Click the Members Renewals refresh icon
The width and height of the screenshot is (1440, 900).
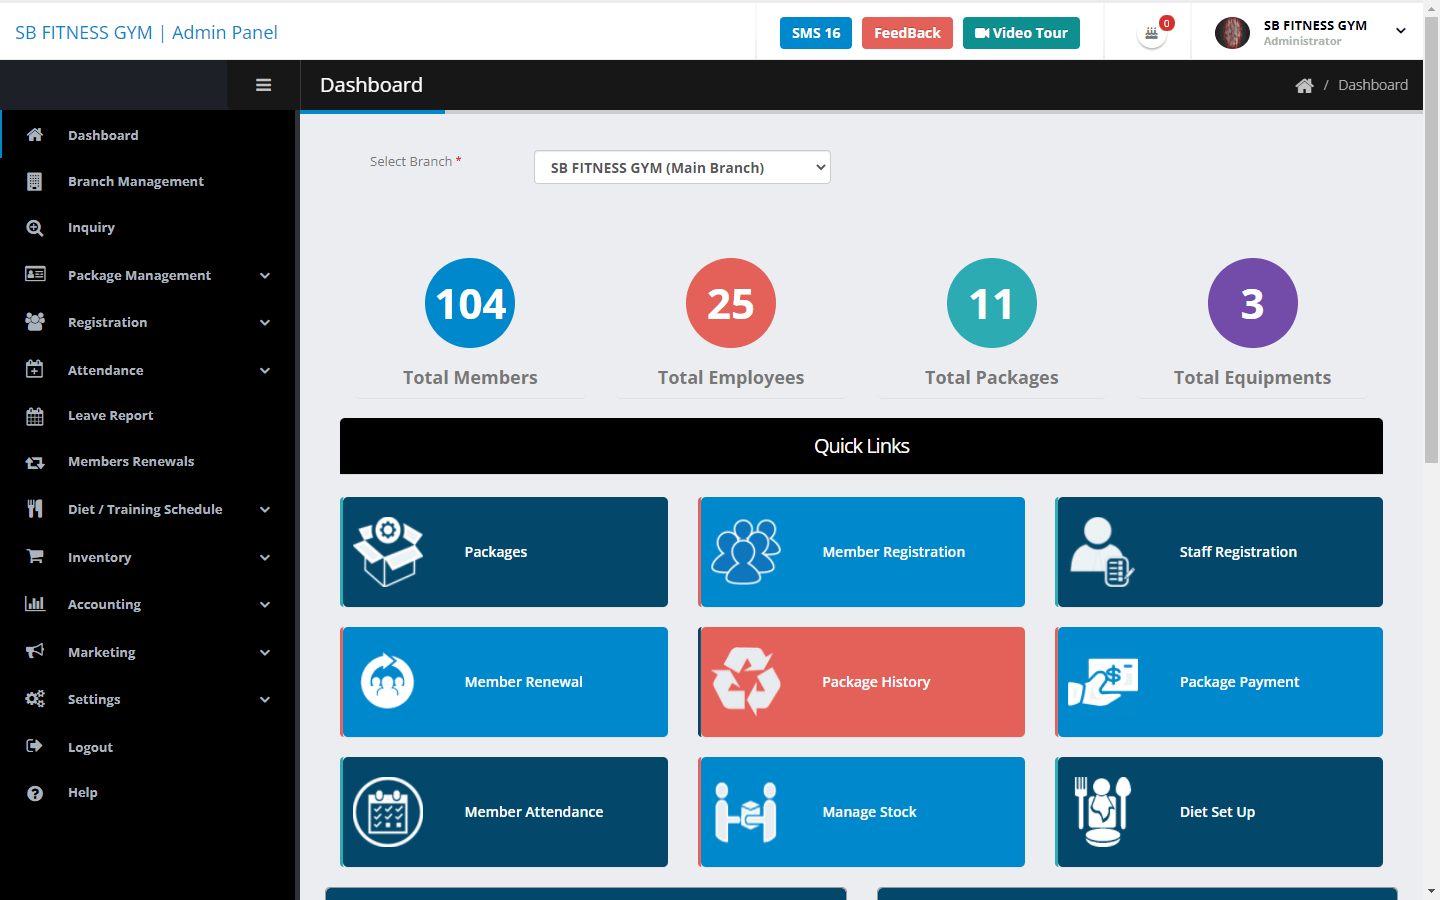[x=35, y=461]
